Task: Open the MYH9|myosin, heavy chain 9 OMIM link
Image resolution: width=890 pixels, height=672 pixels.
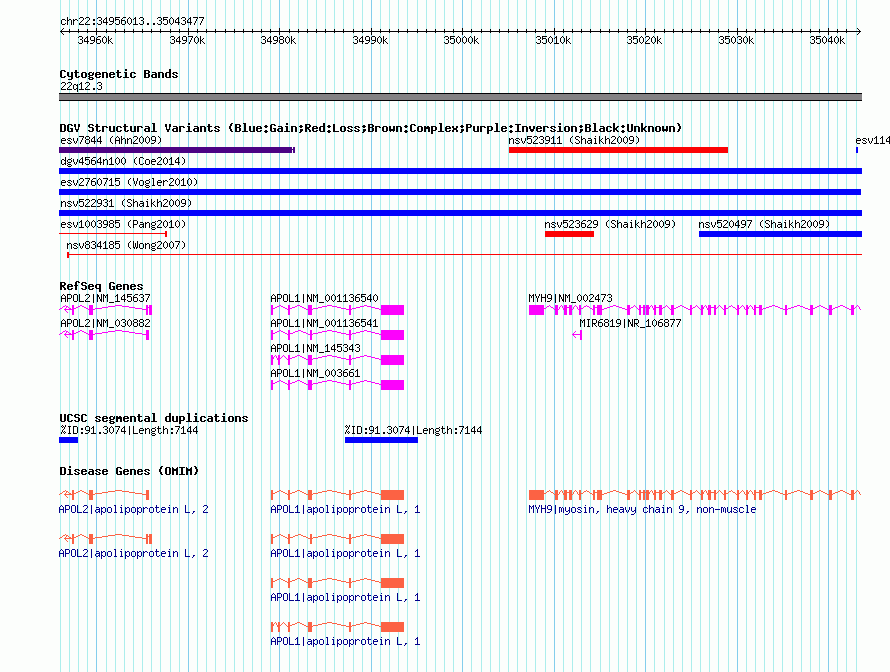Action: point(642,510)
